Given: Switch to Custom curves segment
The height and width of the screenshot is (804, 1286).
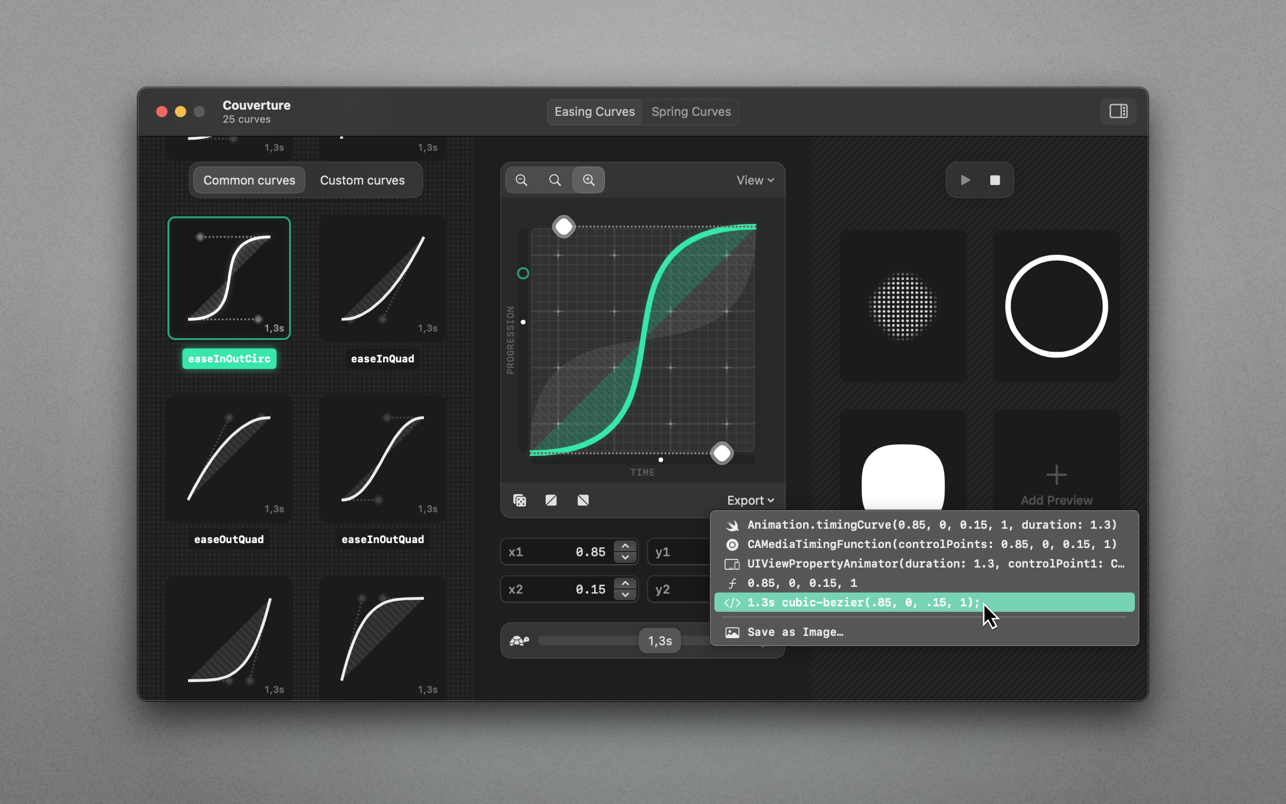Looking at the screenshot, I should [x=362, y=180].
